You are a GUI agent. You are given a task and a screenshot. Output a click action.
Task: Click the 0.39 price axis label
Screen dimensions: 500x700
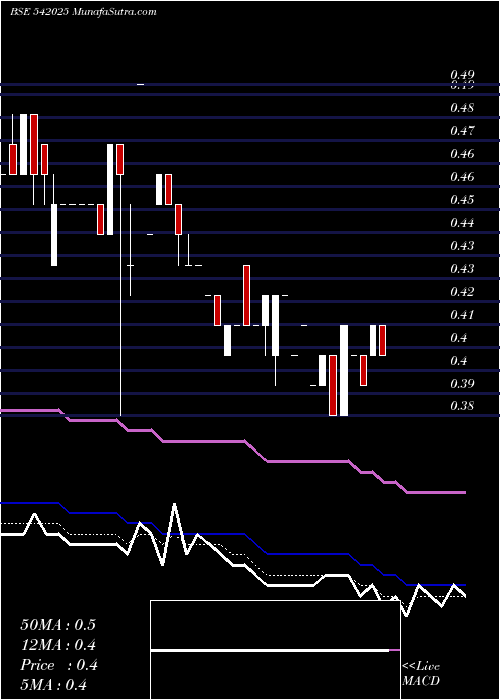462,383
